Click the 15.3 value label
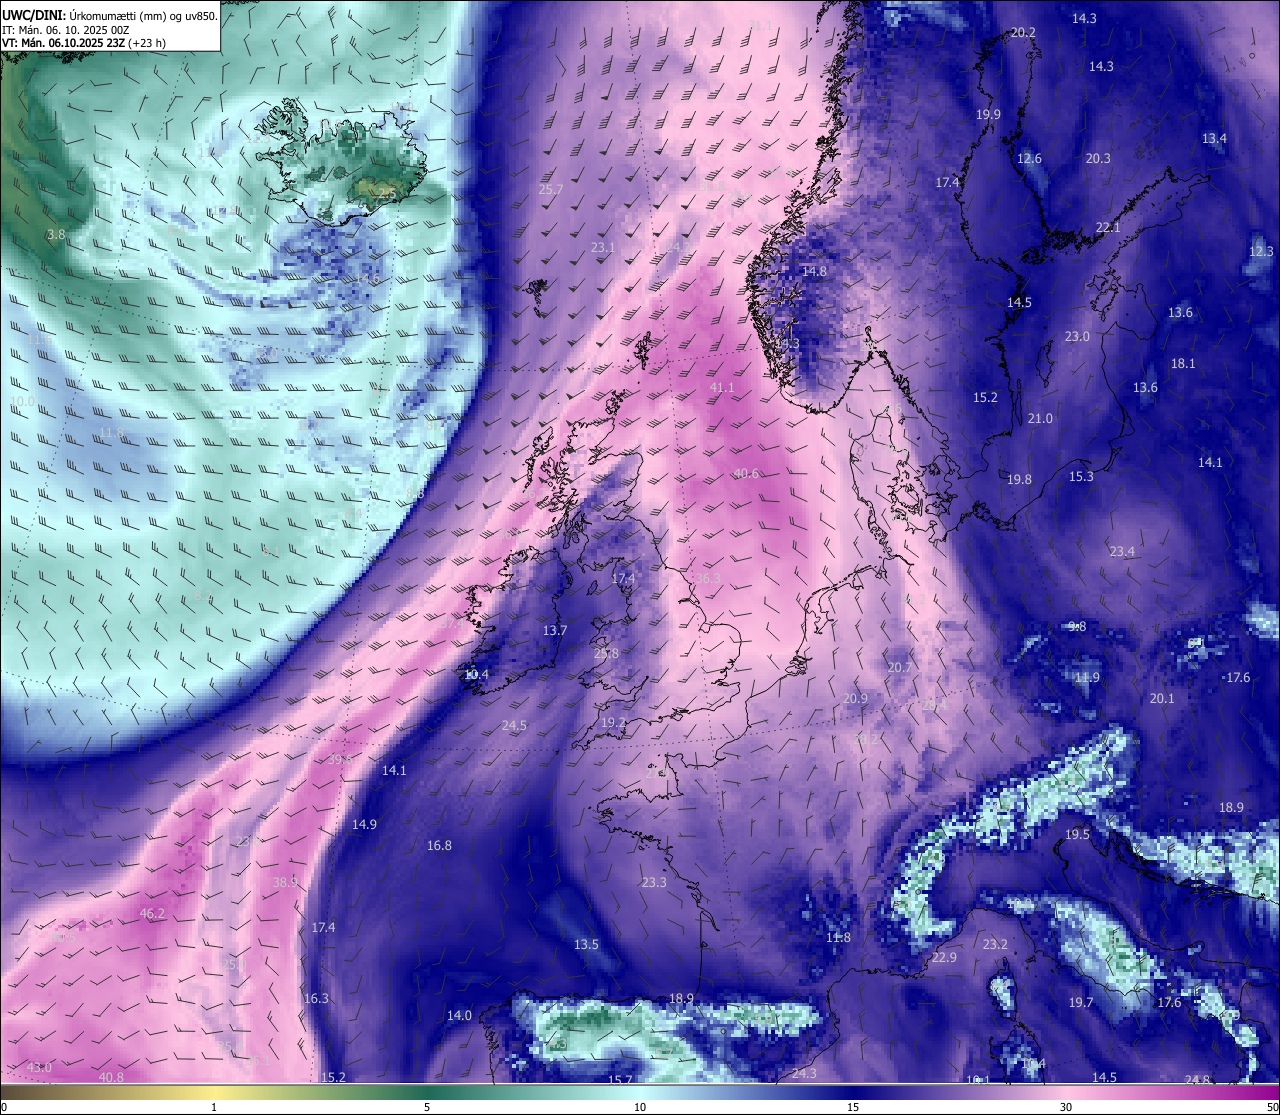Screen dimensions: 1280x1115 1081,476
